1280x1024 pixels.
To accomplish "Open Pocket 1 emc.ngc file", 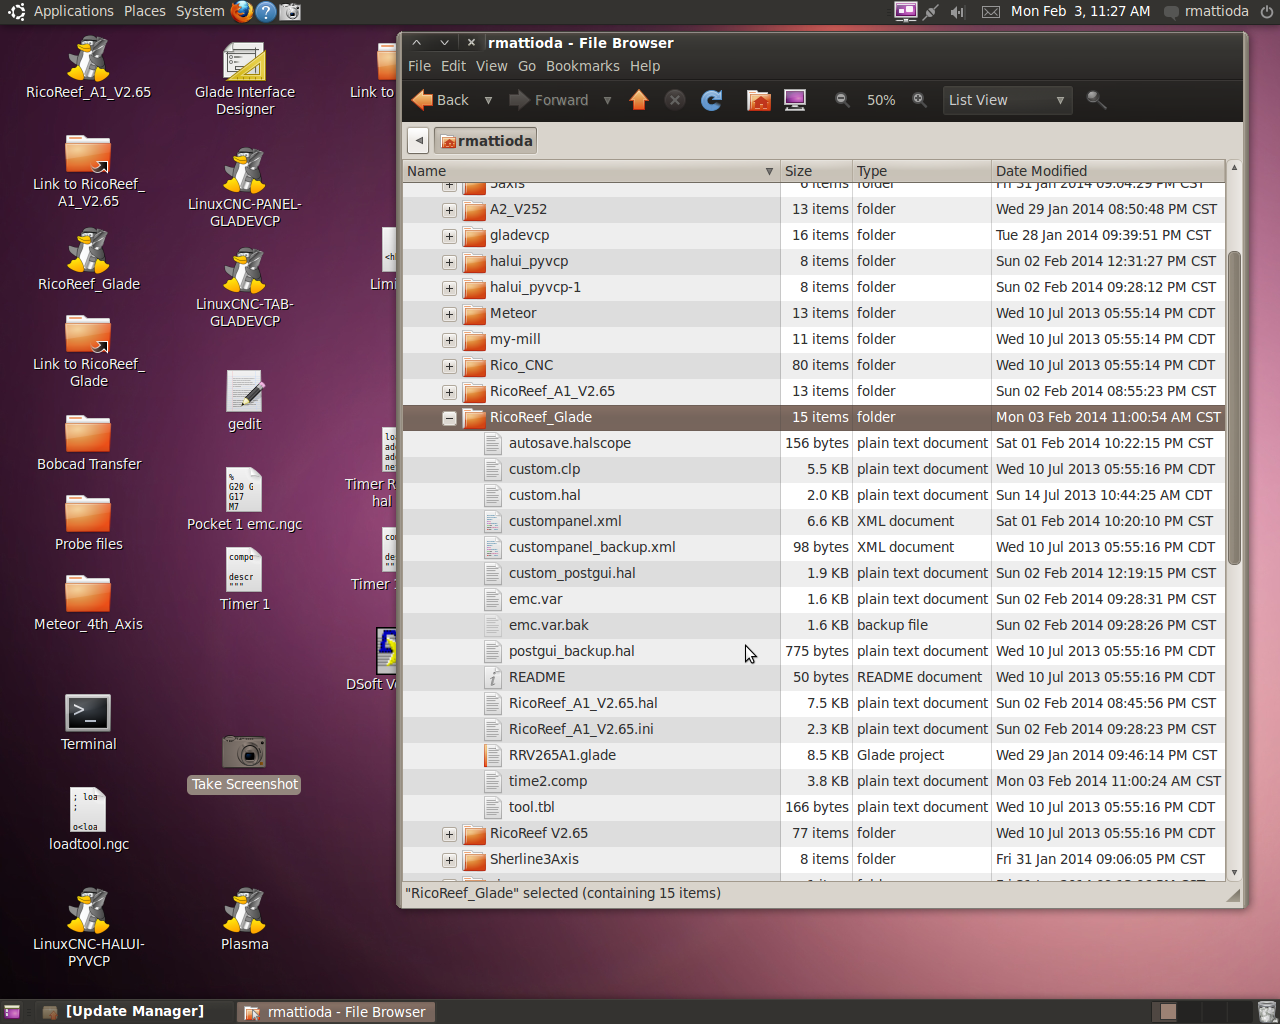I will [245, 499].
